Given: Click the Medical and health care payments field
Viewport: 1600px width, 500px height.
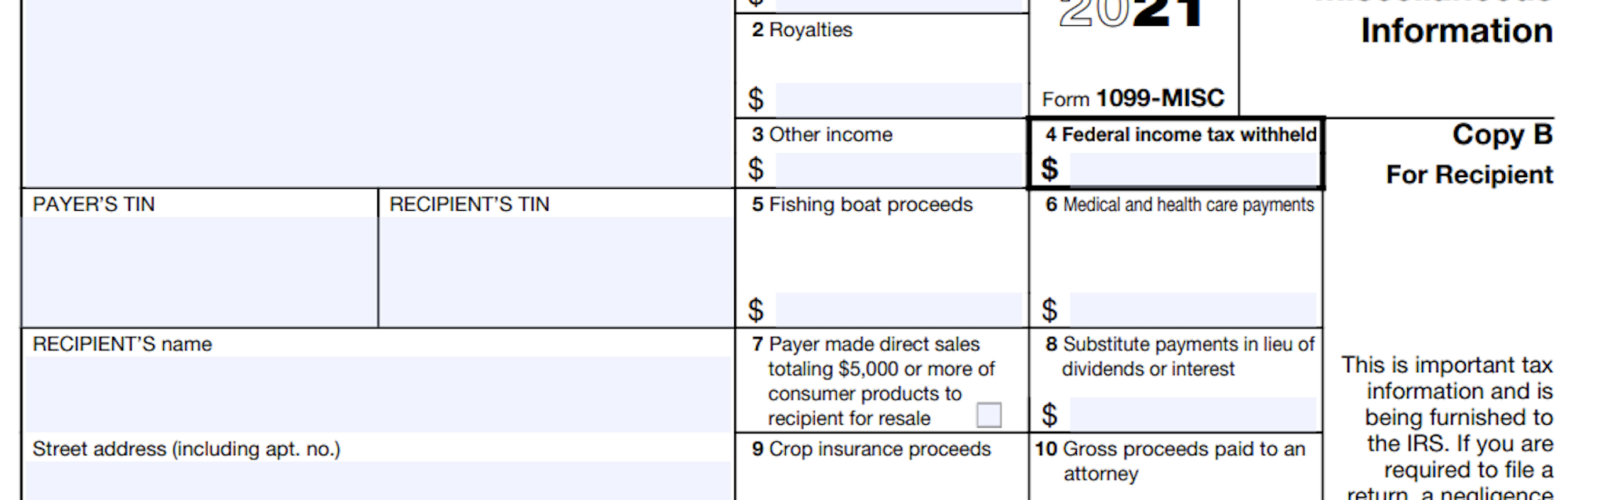Looking at the screenshot, I should (x=1194, y=309).
